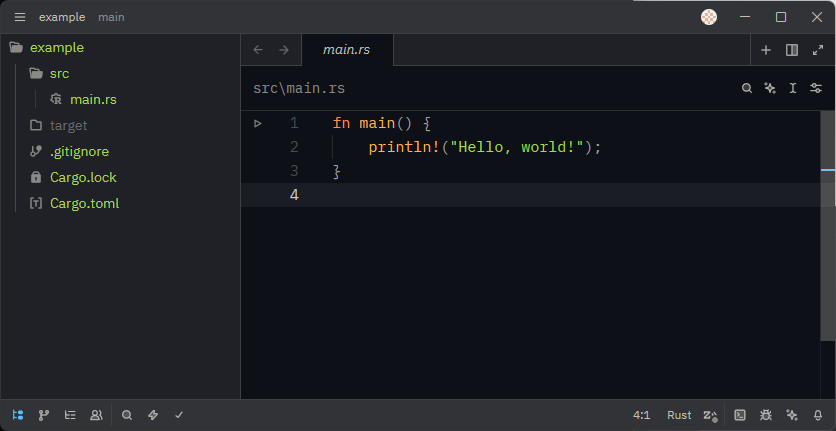
Task: Show code actions lightning icon
Action: pos(153,415)
